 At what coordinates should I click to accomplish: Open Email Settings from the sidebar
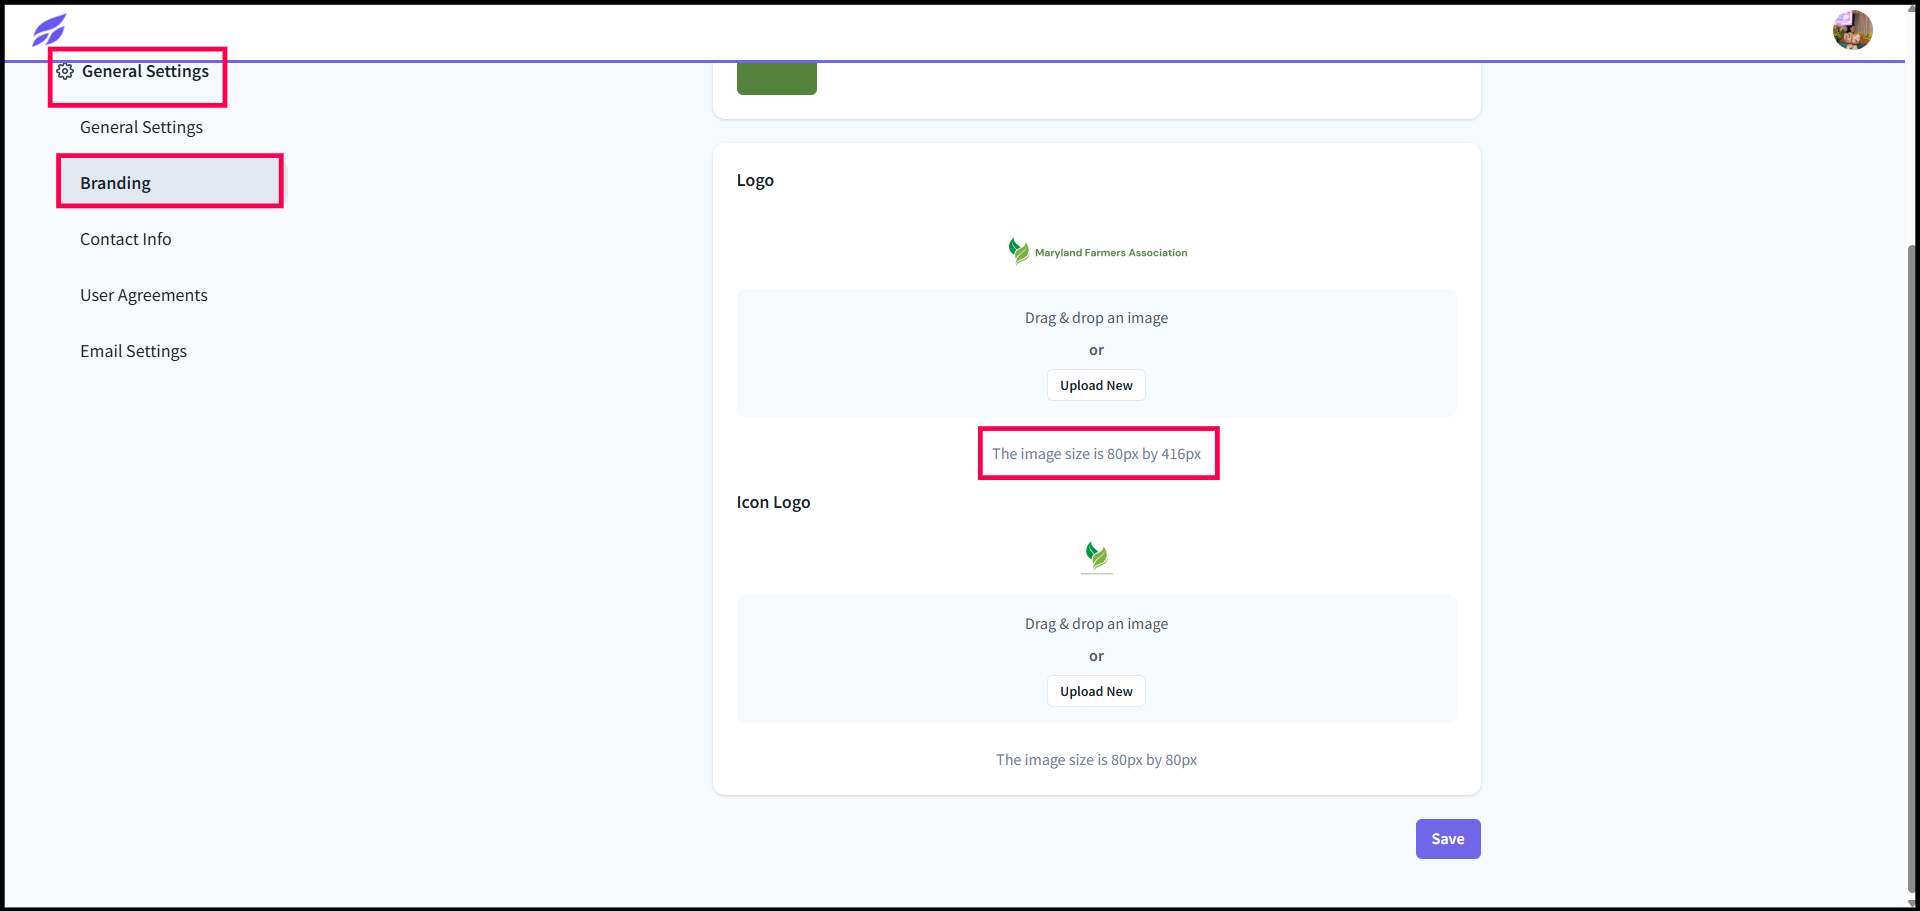pos(133,351)
